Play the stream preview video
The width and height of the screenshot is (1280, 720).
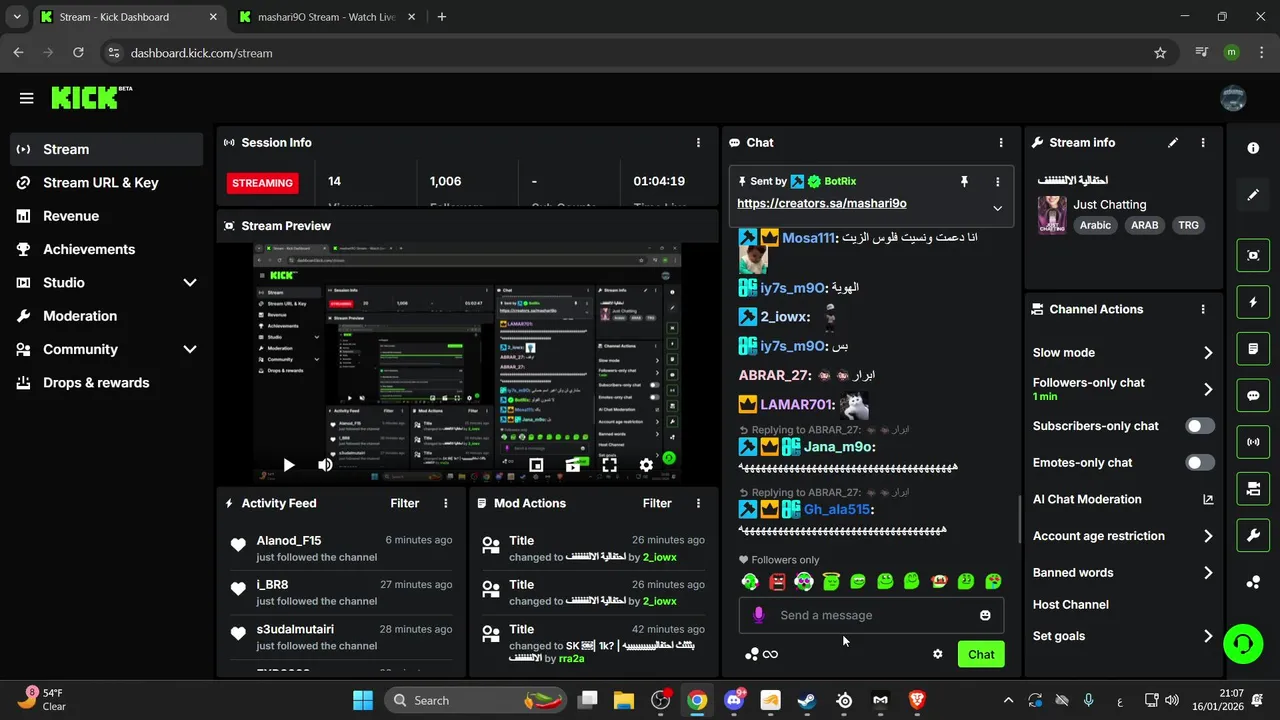(289, 465)
